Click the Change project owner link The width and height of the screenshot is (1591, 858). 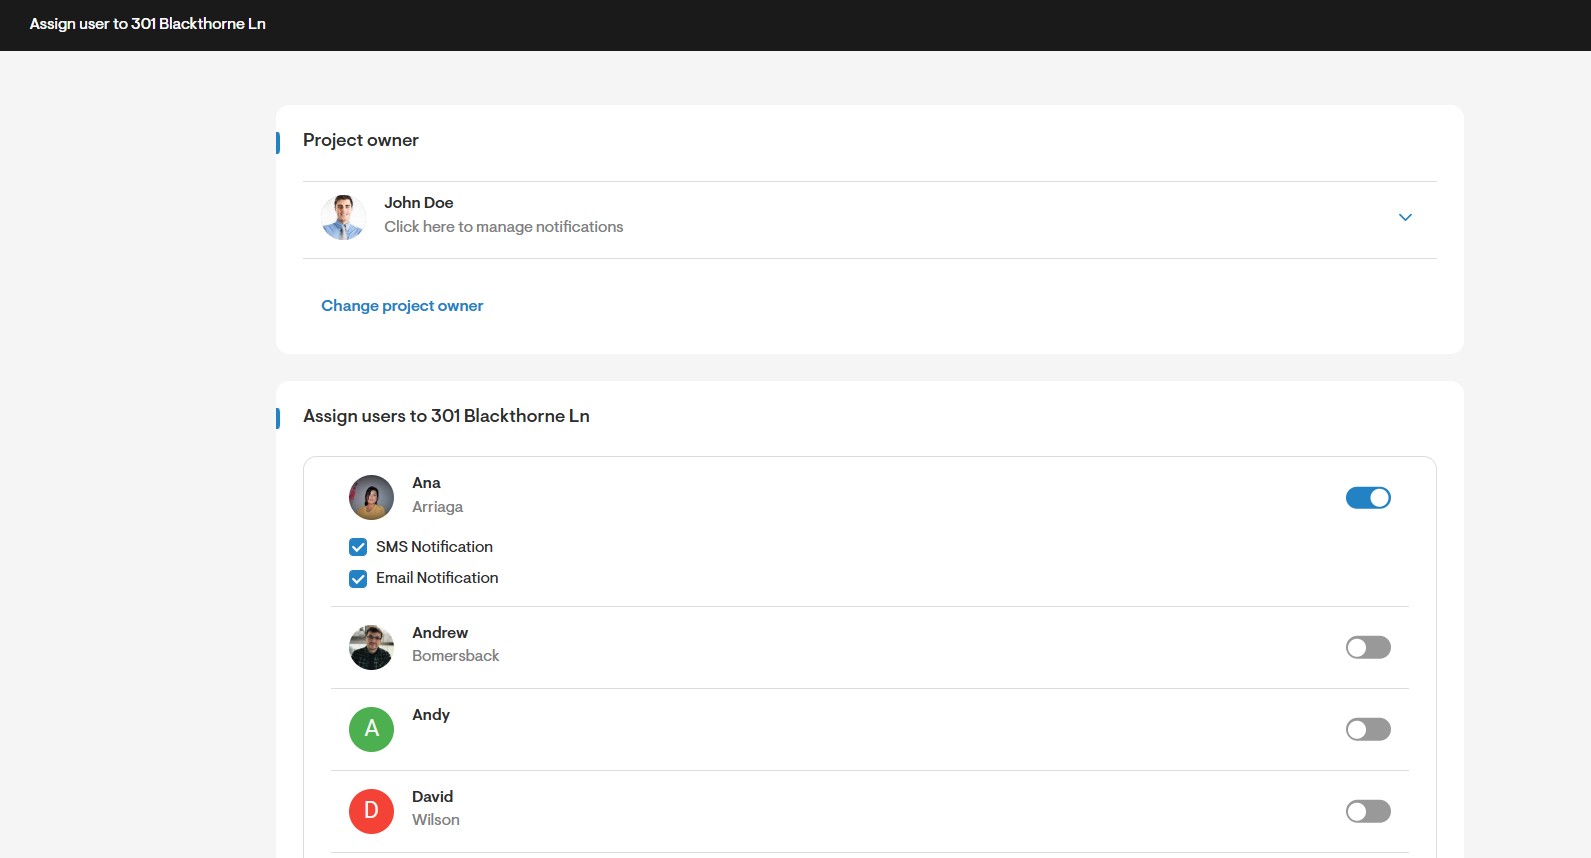pyautogui.click(x=402, y=306)
